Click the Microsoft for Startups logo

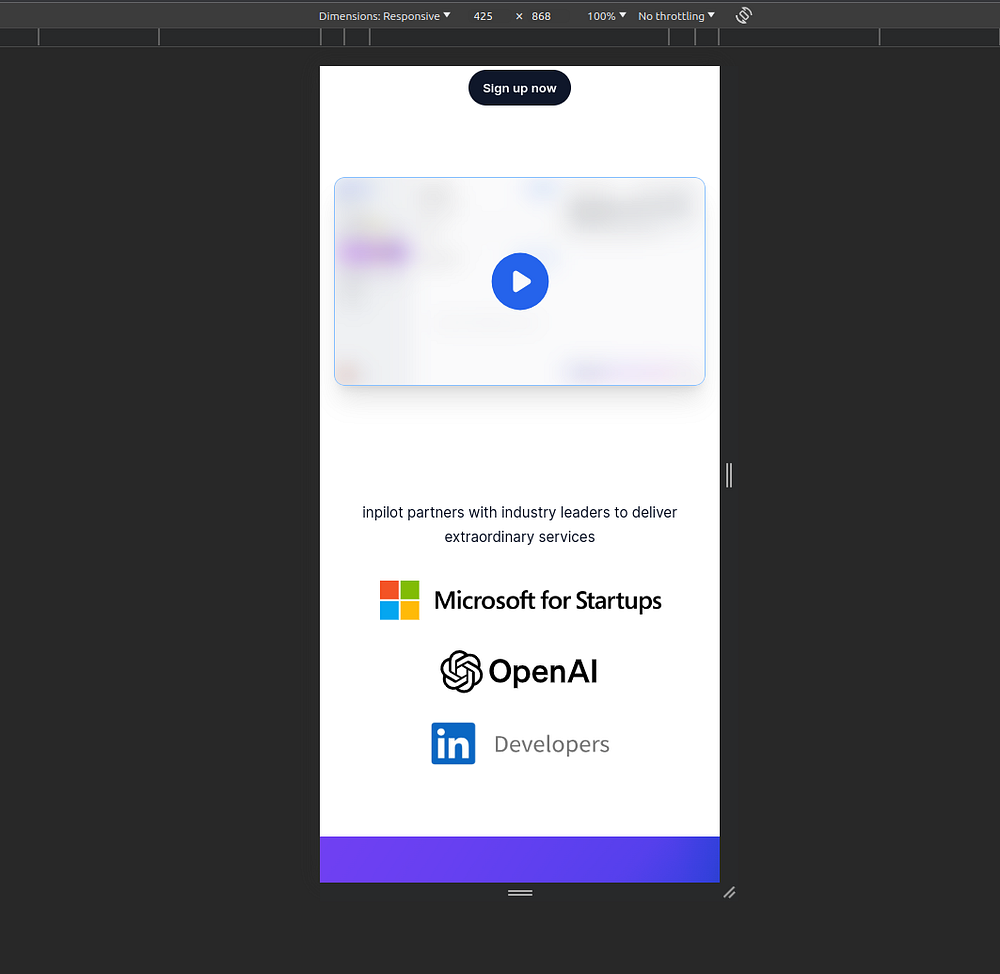[520, 600]
